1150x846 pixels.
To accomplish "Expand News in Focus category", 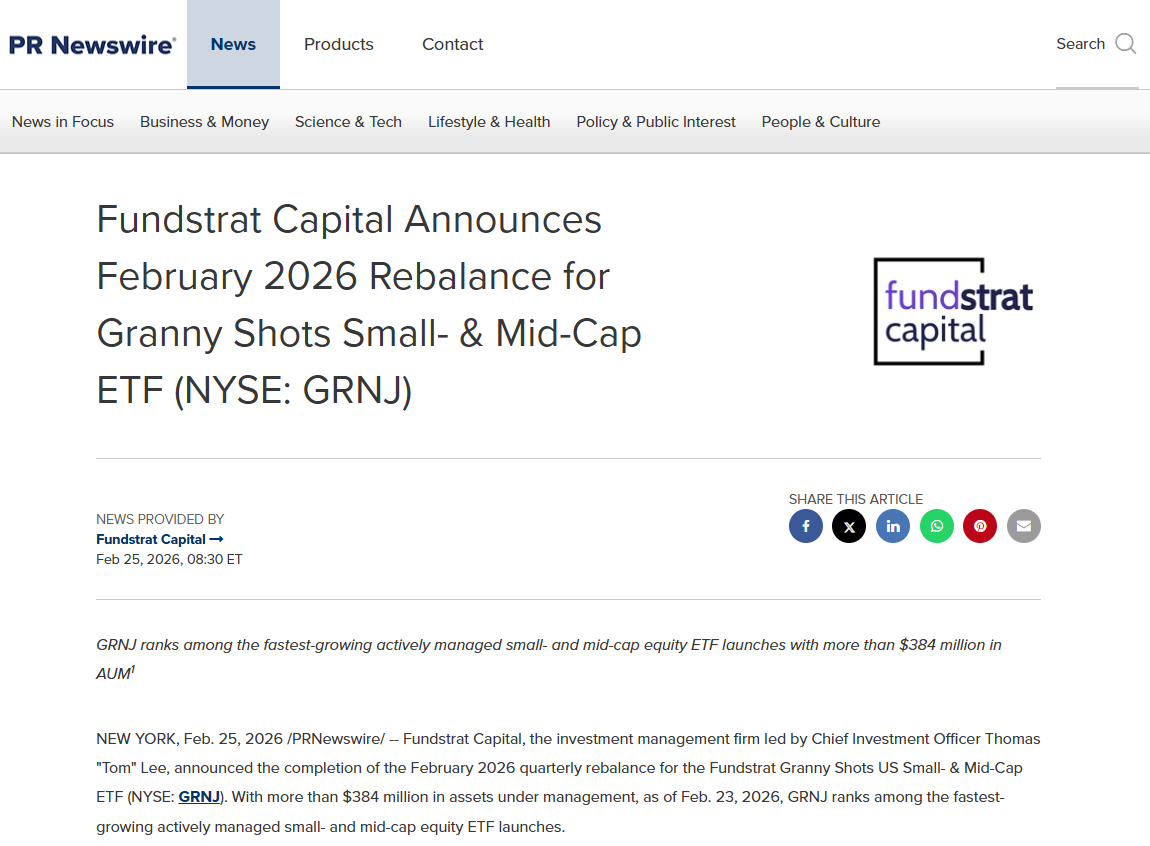I will pos(63,122).
